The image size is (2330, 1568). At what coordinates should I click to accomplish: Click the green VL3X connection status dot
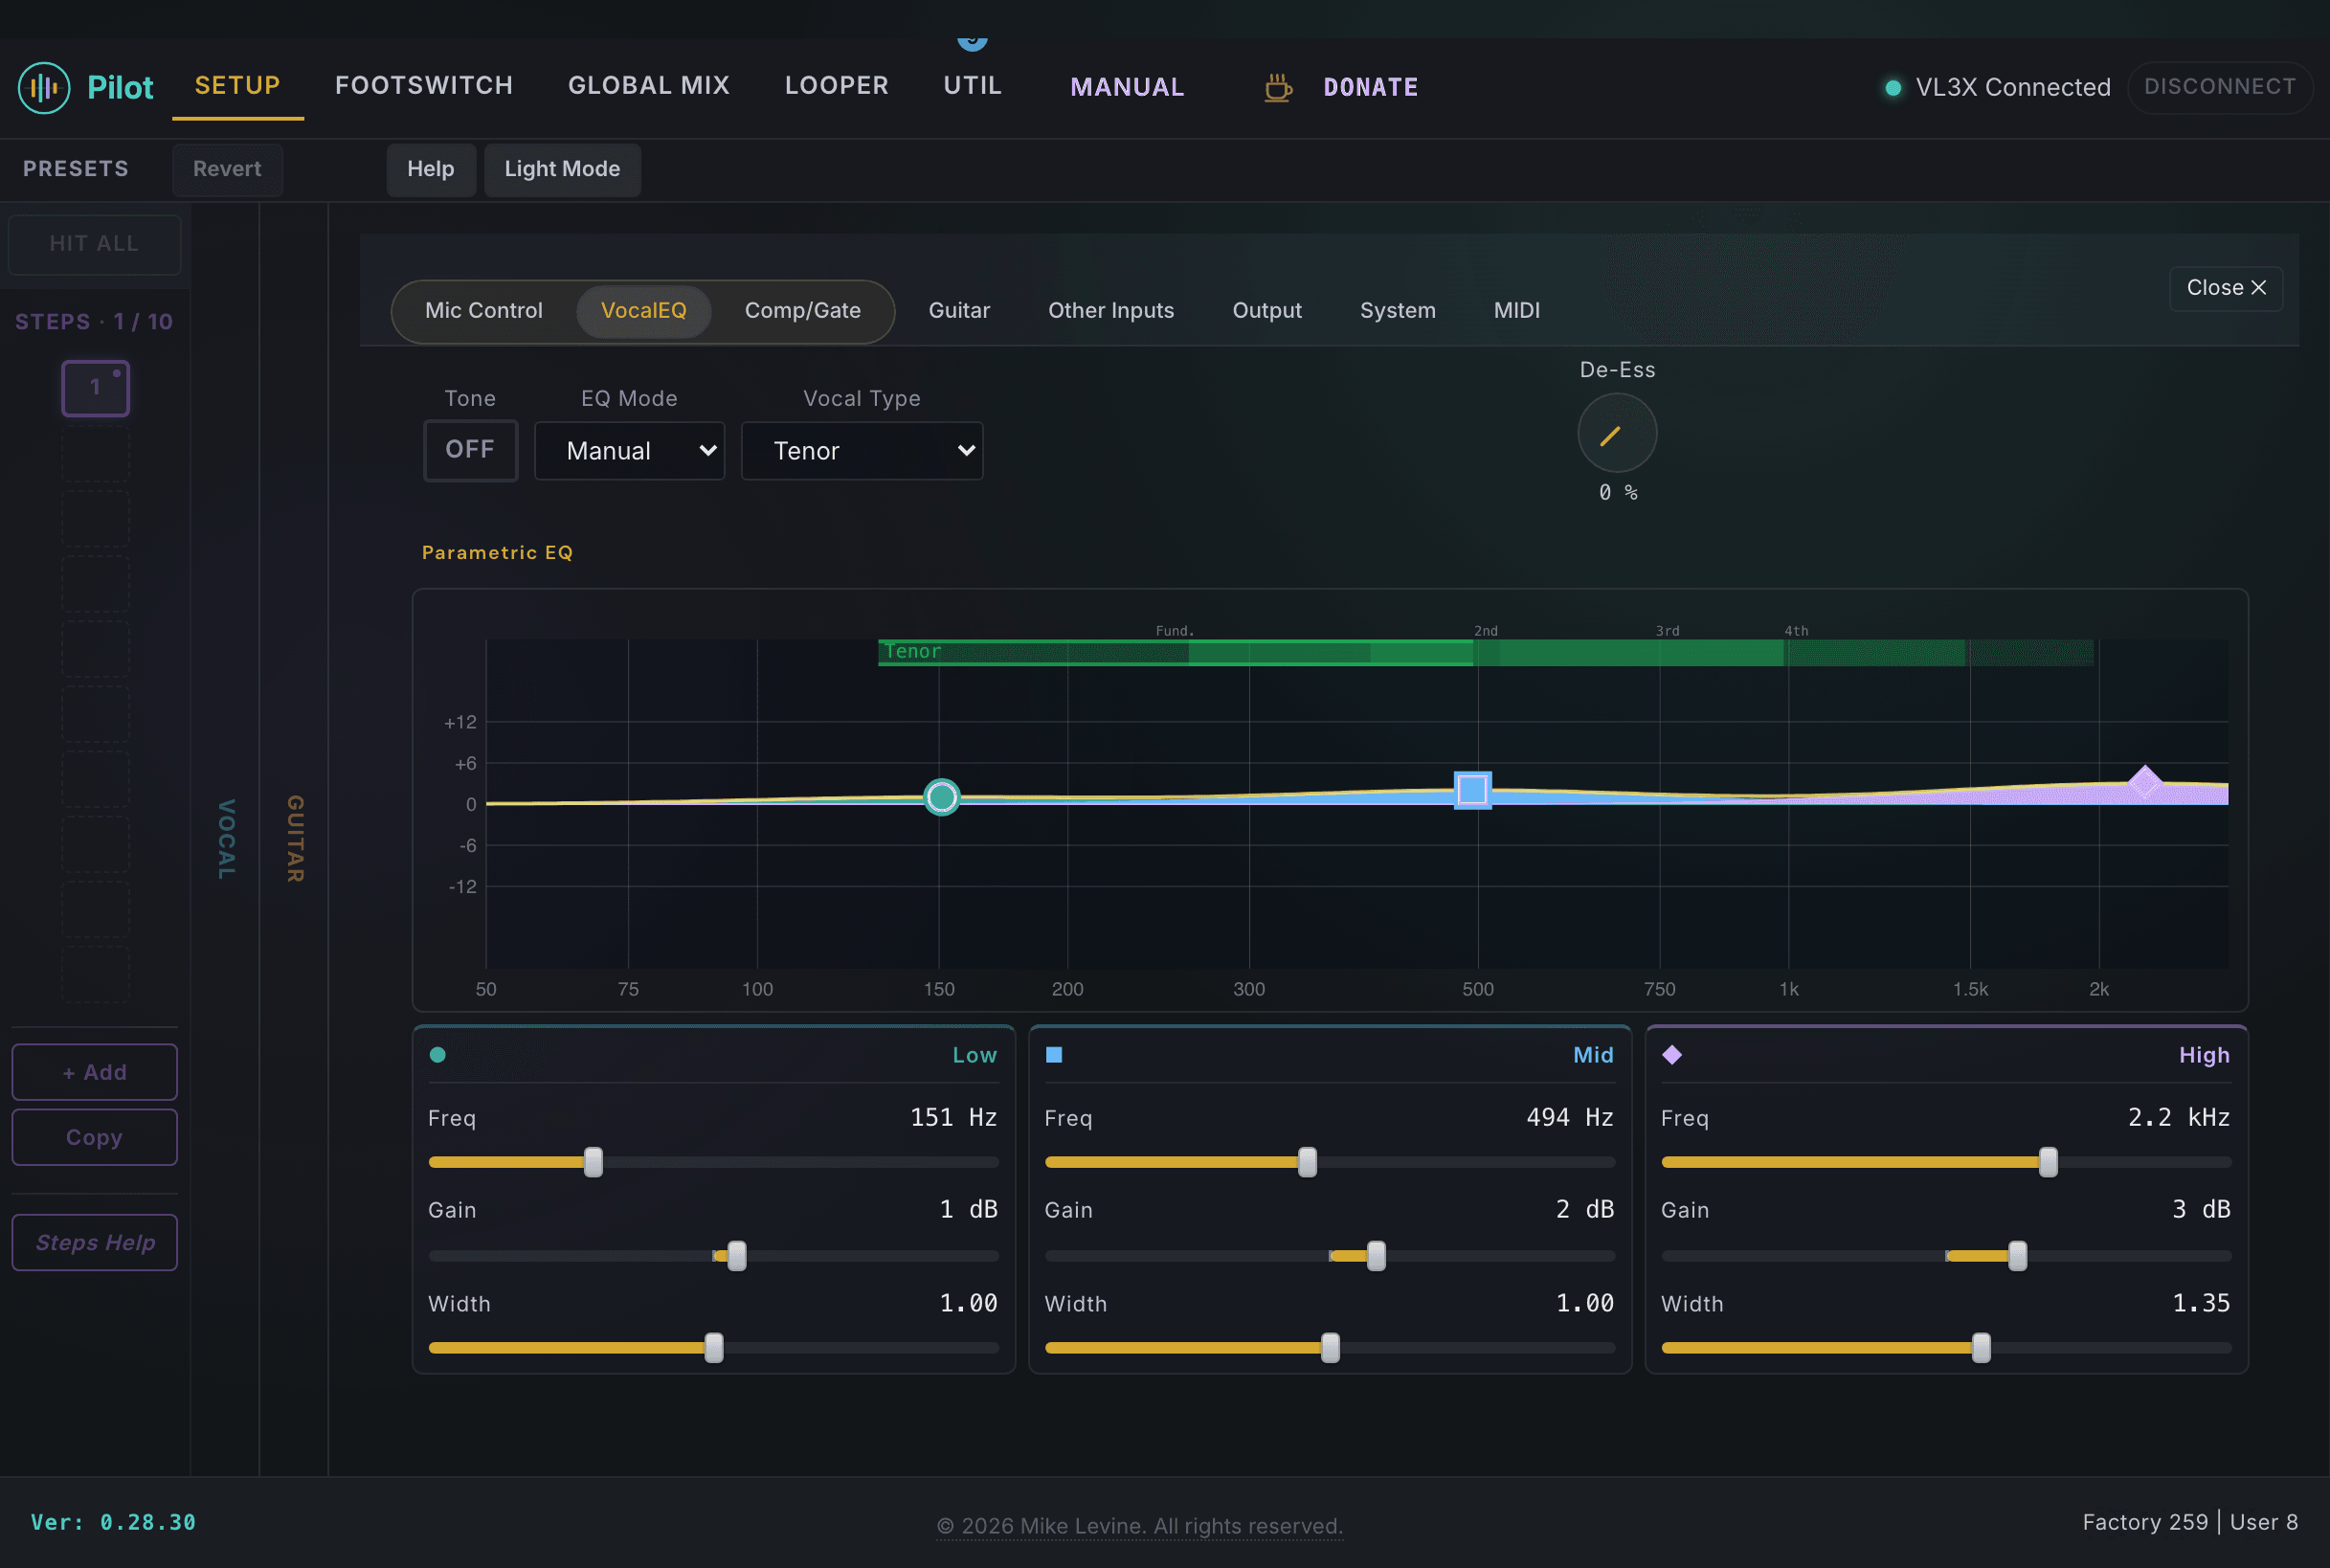pyautogui.click(x=1892, y=88)
